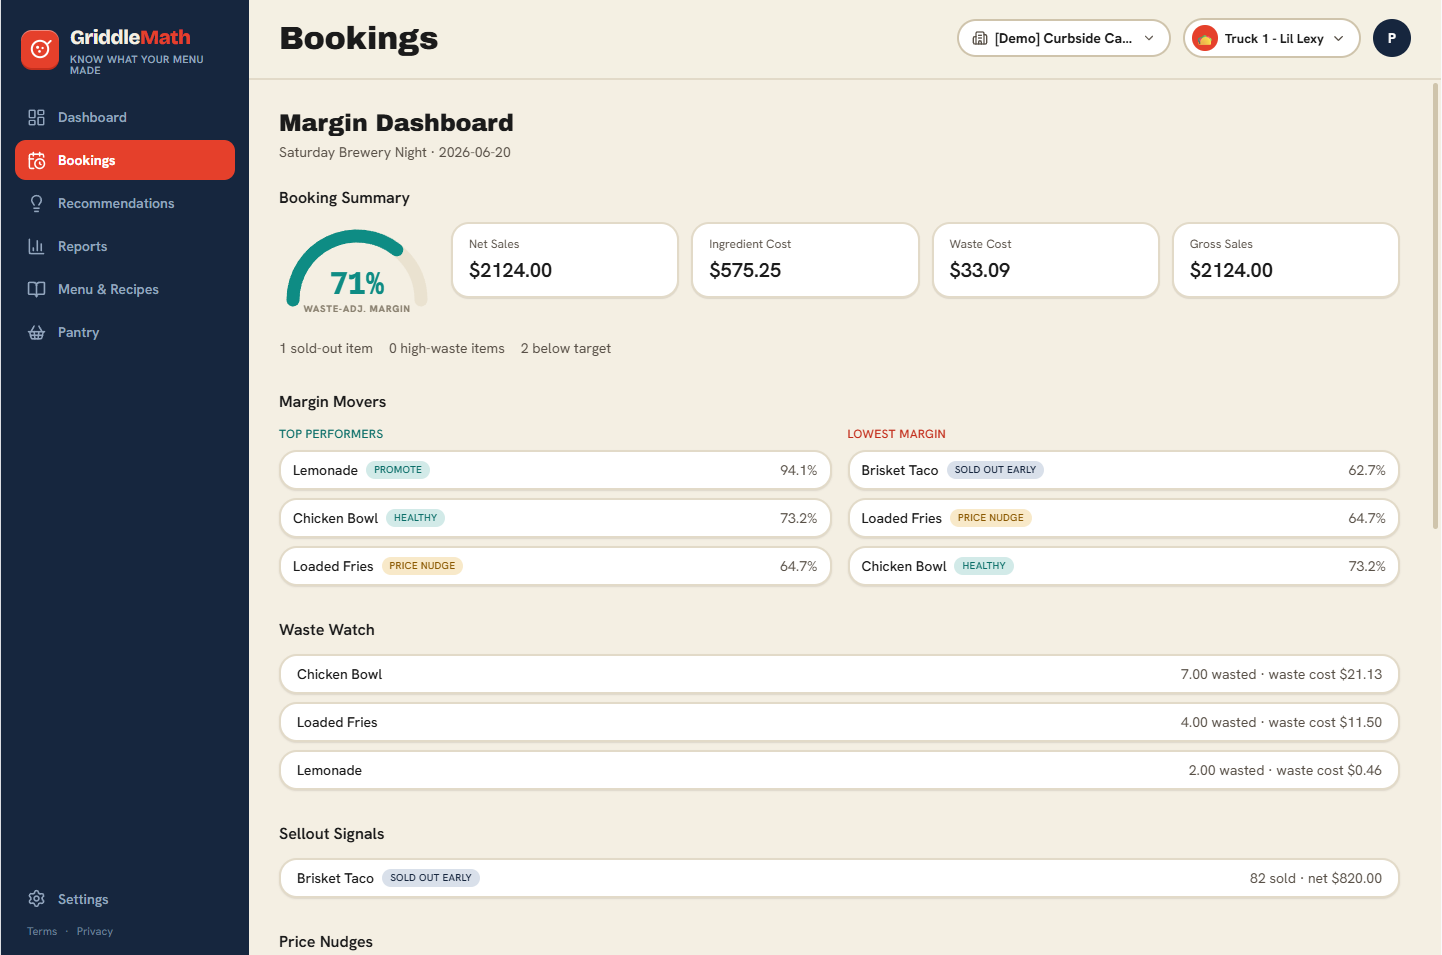
Task: Open Pantry via basket icon
Action: (37, 332)
